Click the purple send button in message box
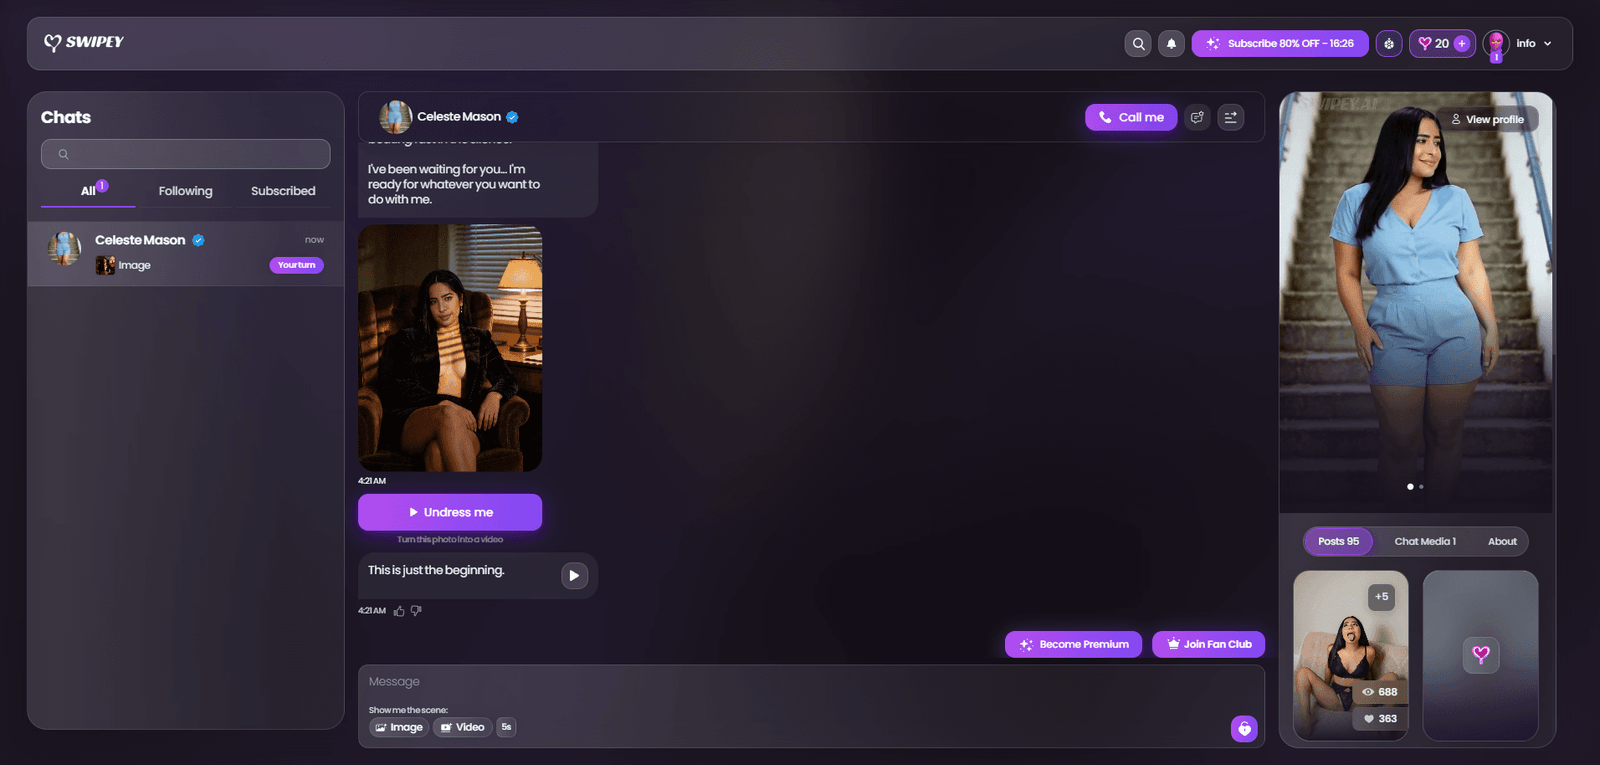The image size is (1600, 765). tap(1244, 729)
